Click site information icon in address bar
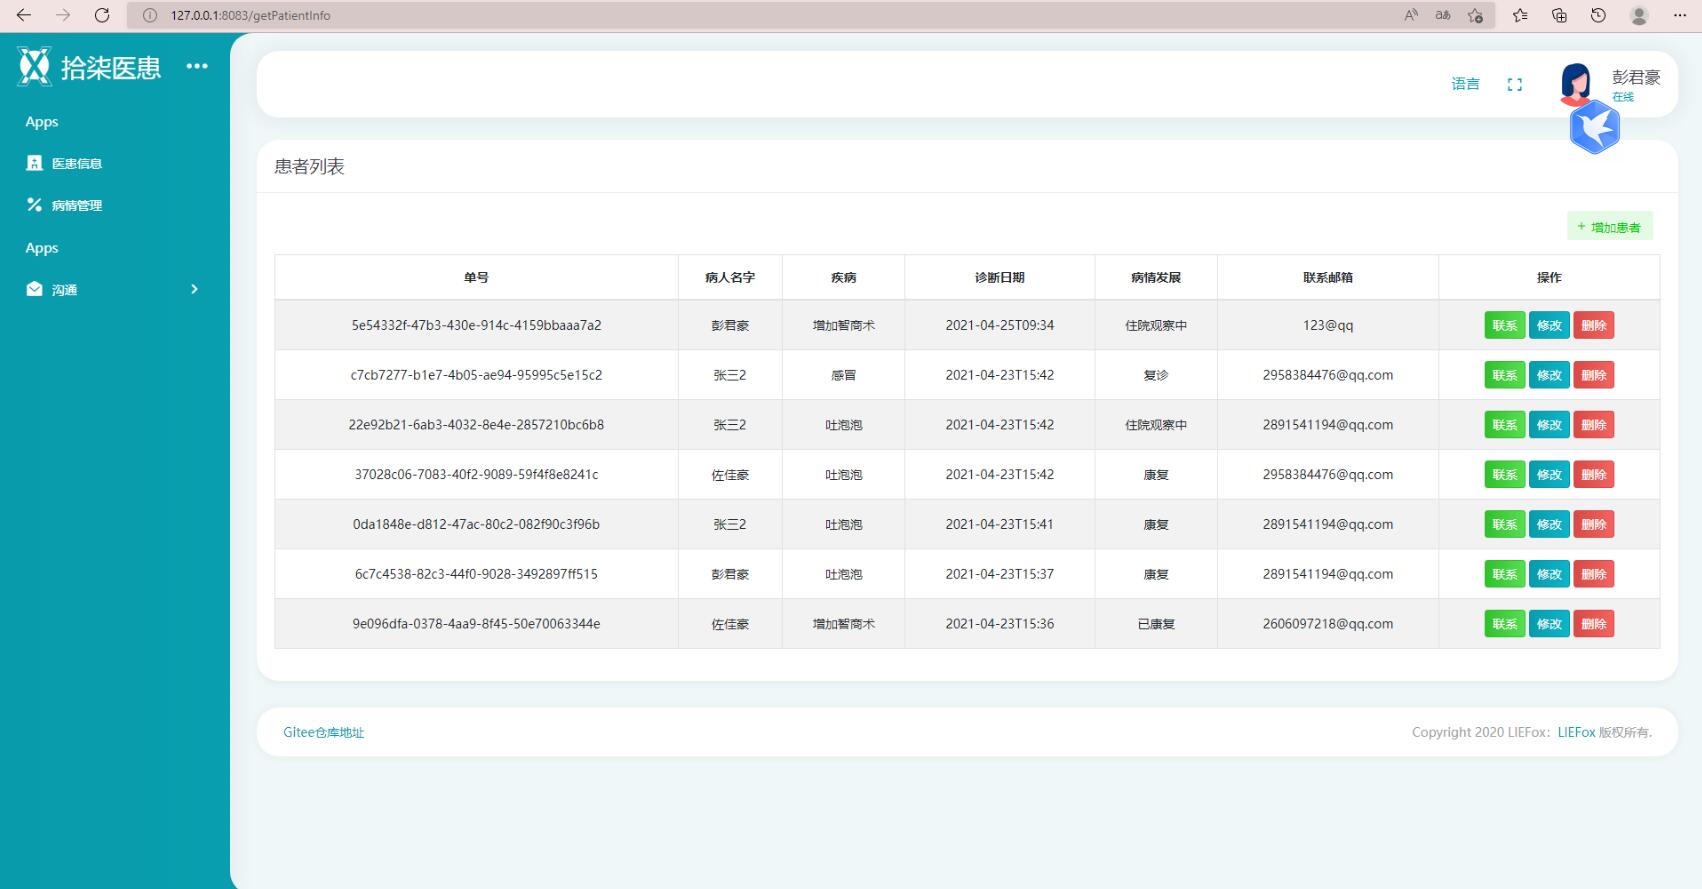The image size is (1702, 889). [150, 15]
